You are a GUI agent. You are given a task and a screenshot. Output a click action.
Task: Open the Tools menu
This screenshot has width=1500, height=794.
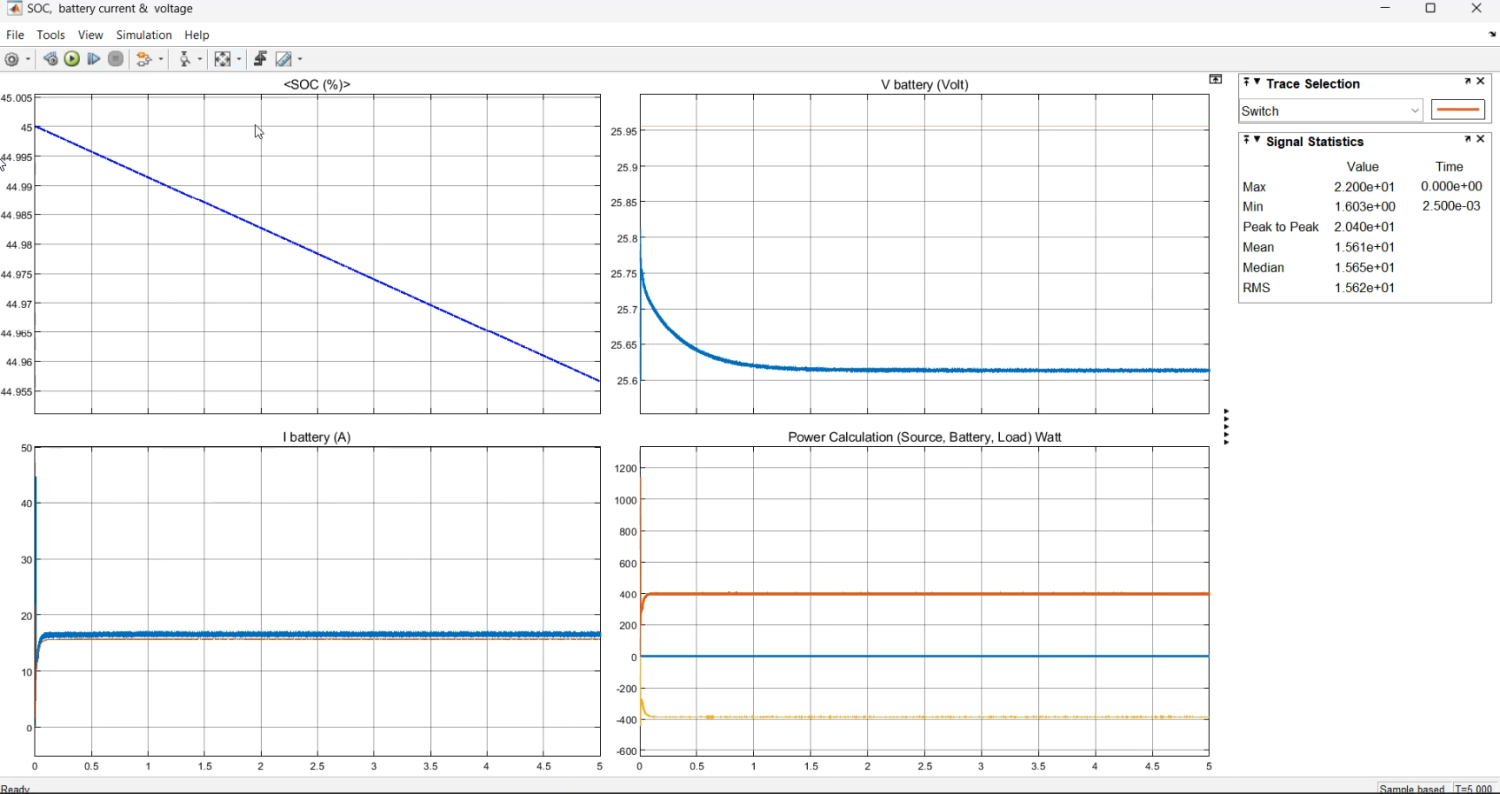pos(50,35)
